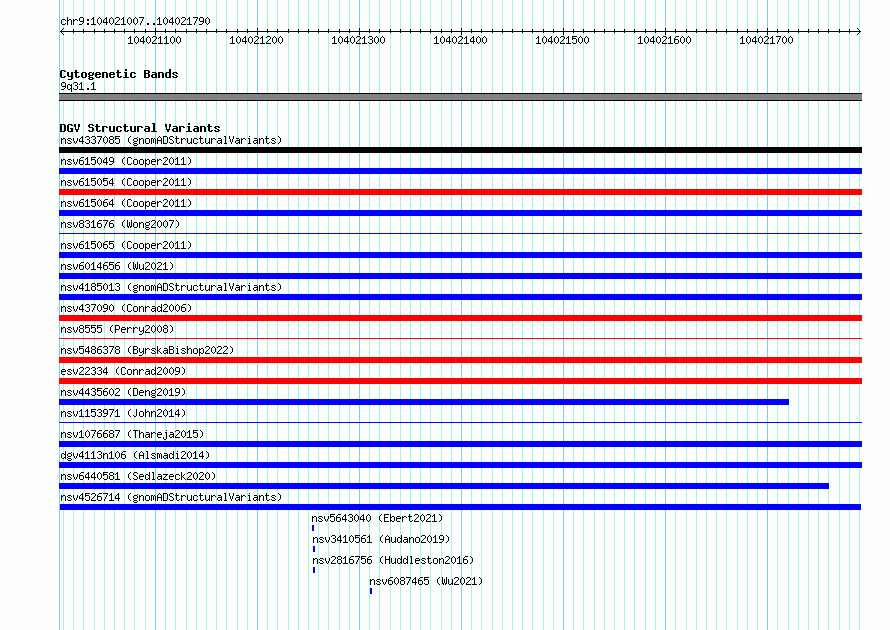The image size is (890, 630).
Task: Open nsv1153971 (John2014) label
Action: tap(123, 413)
